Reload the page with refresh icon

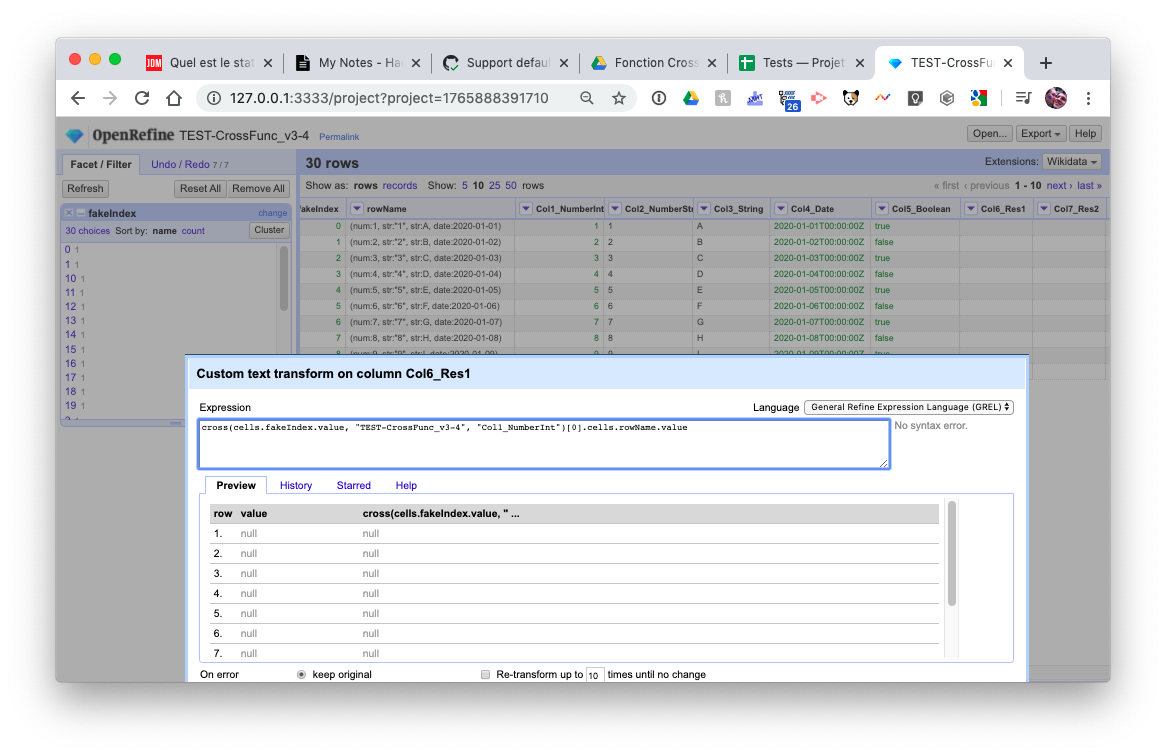(142, 98)
